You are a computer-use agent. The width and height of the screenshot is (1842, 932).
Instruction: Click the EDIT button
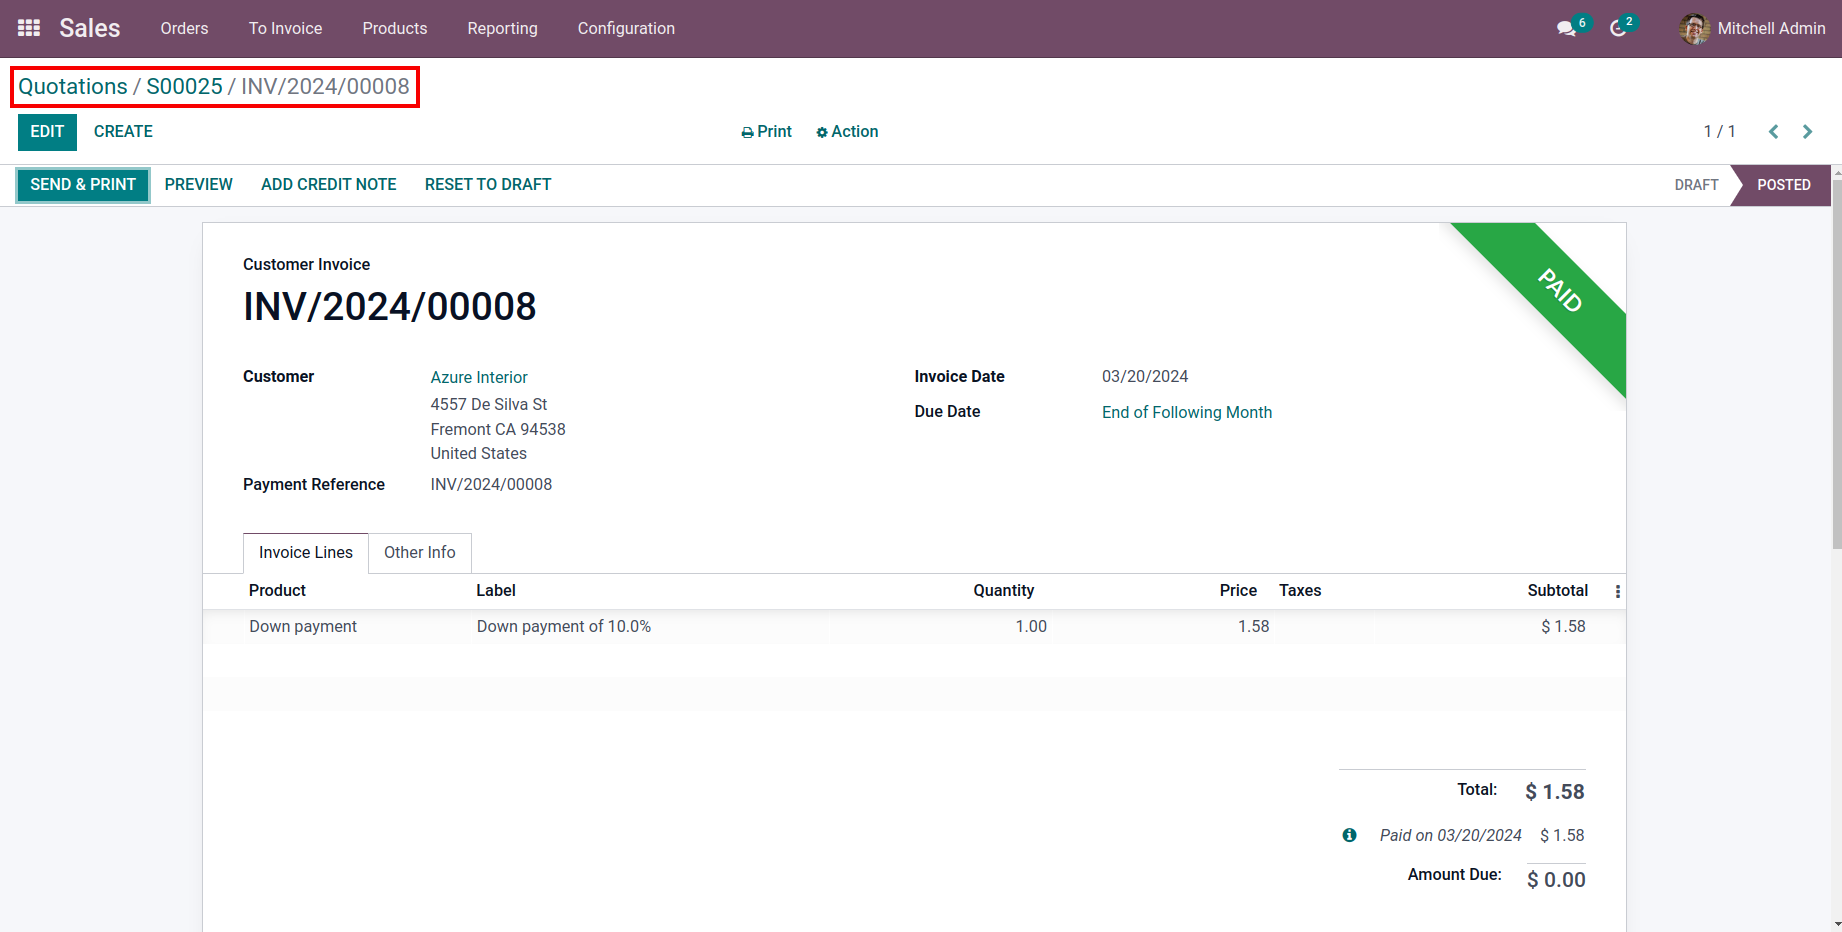point(47,132)
